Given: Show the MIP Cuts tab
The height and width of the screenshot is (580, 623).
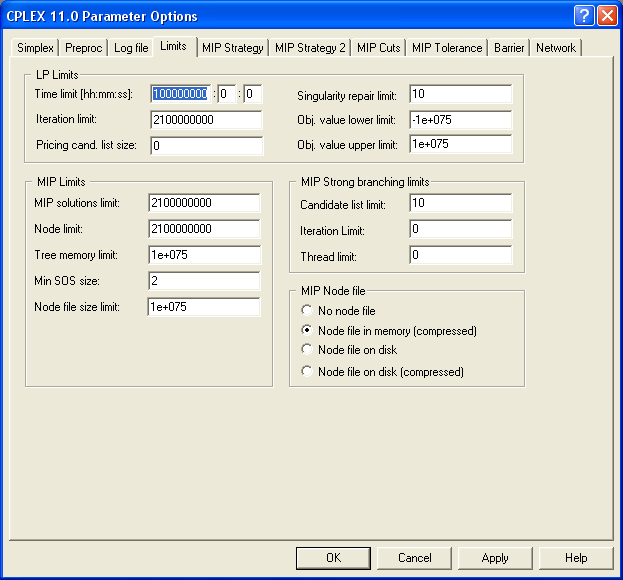Looking at the screenshot, I should tap(378, 48).
